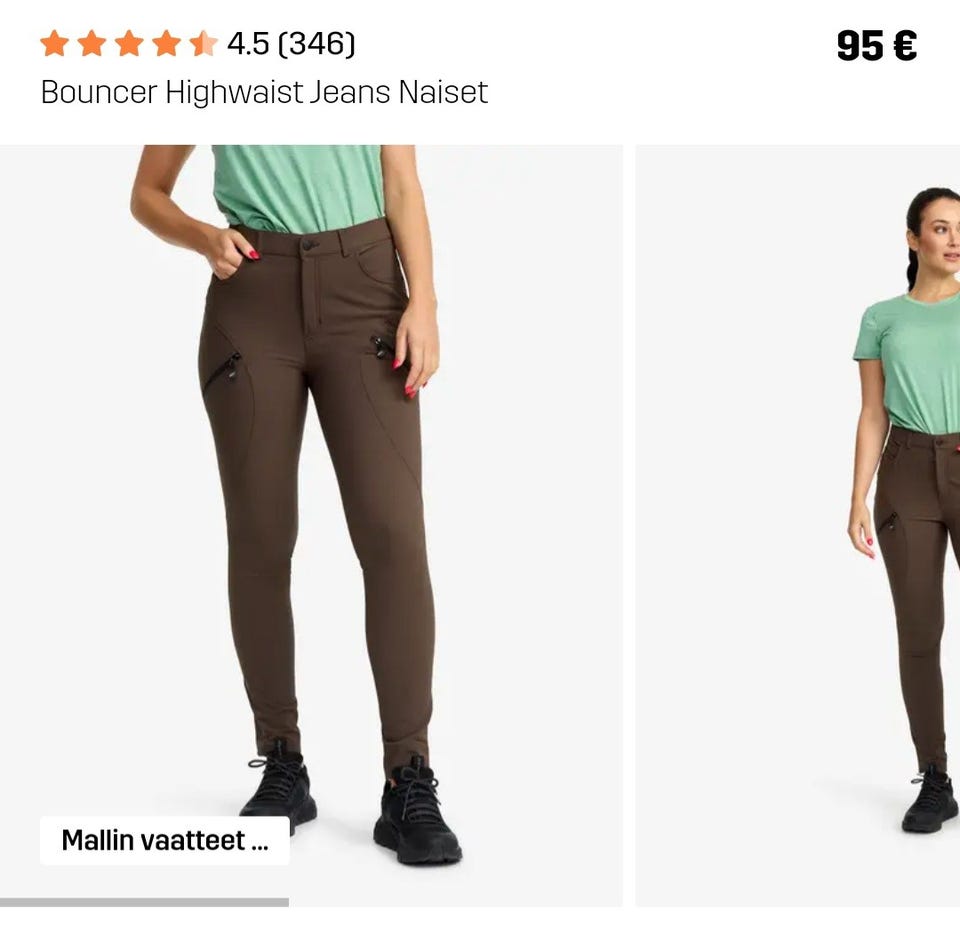Click the green t-shirt in the main photo
The width and height of the screenshot is (960, 933).
pos(298,187)
